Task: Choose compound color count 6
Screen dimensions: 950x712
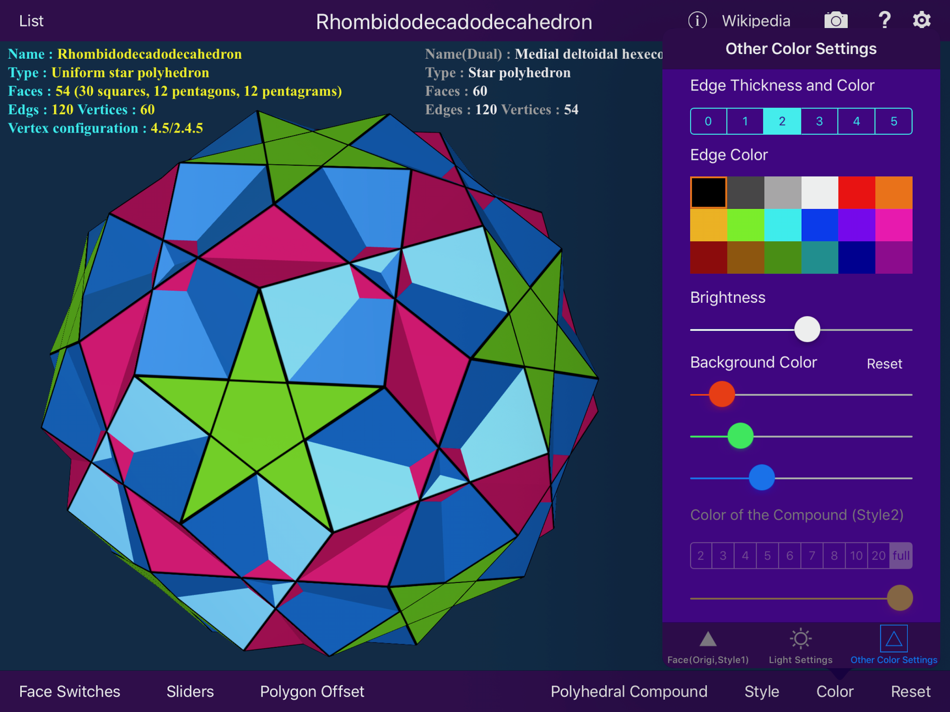Action: click(x=789, y=556)
